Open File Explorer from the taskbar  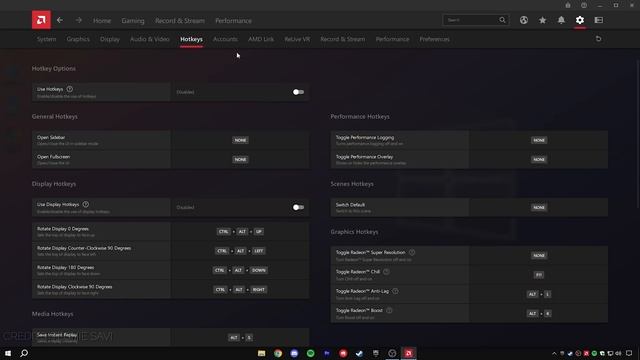tap(262, 353)
